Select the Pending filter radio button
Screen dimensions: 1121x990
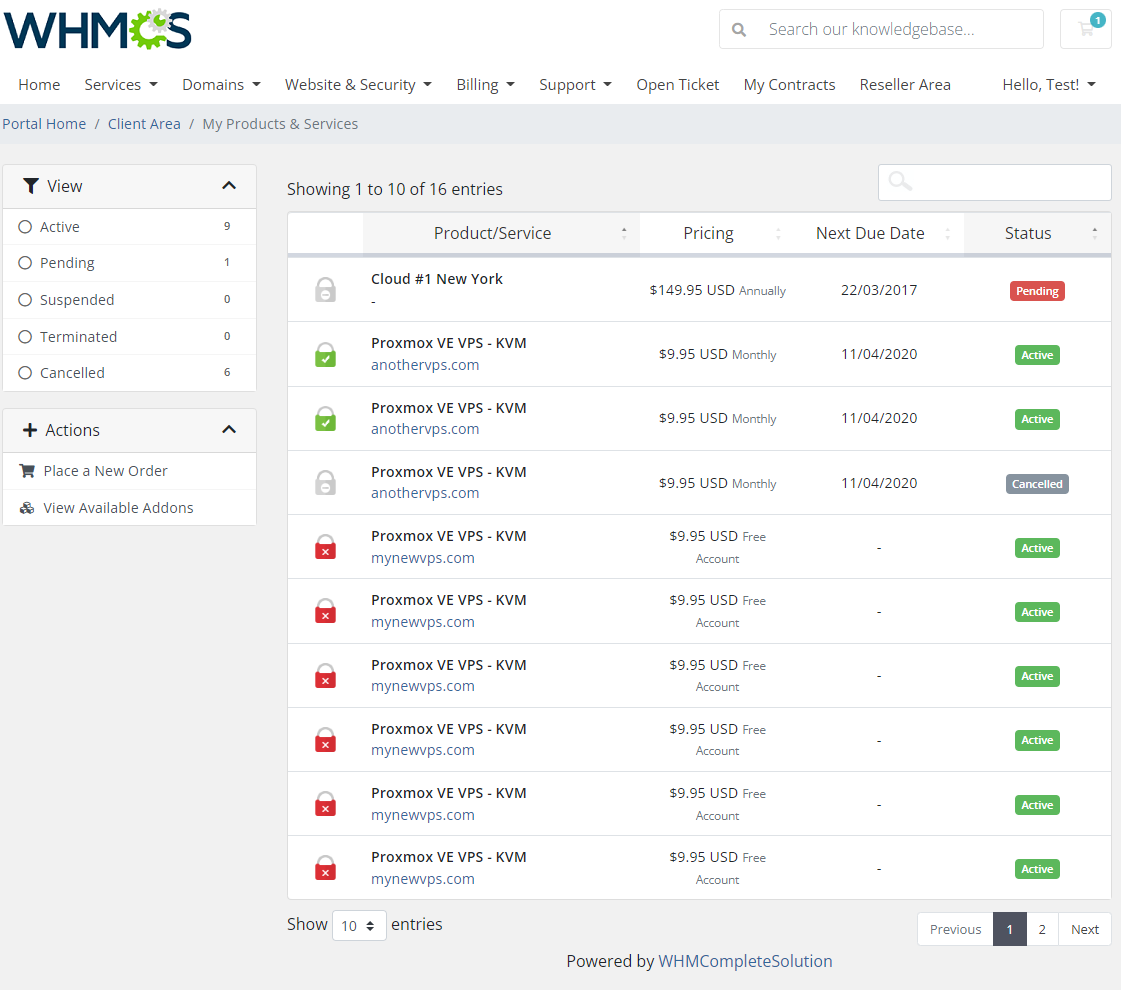(25, 262)
